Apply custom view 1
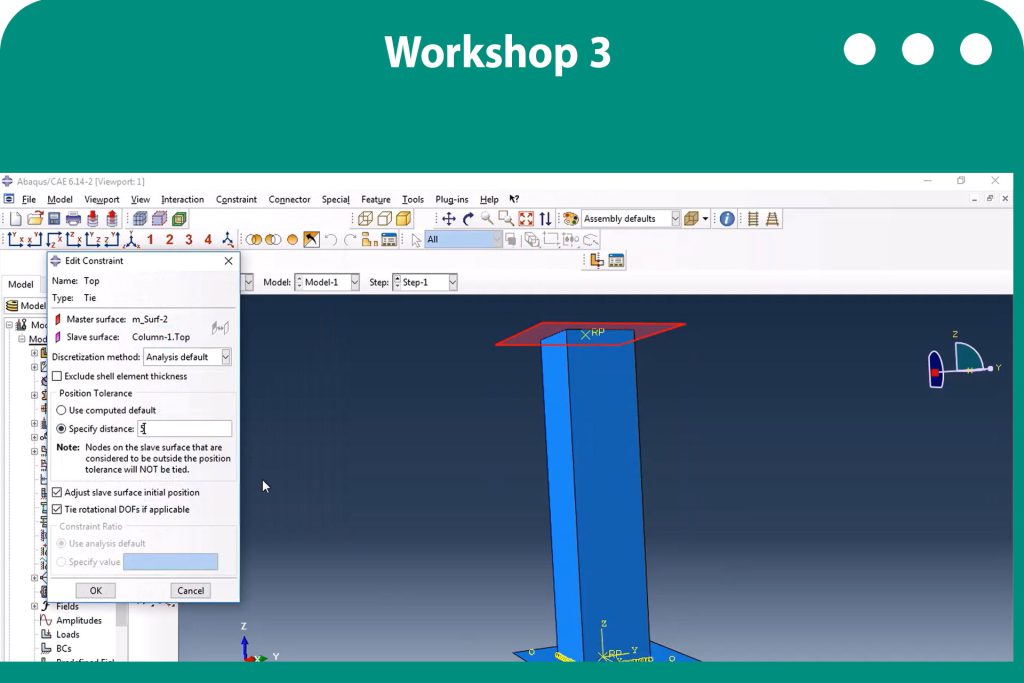The width and height of the screenshot is (1024, 683). [150, 240]
